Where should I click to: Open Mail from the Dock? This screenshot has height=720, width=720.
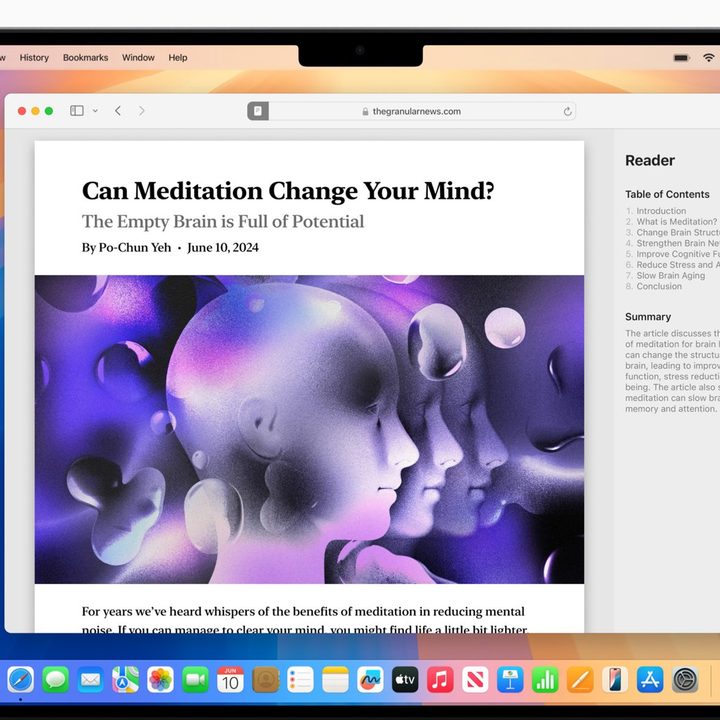point(90,680)
